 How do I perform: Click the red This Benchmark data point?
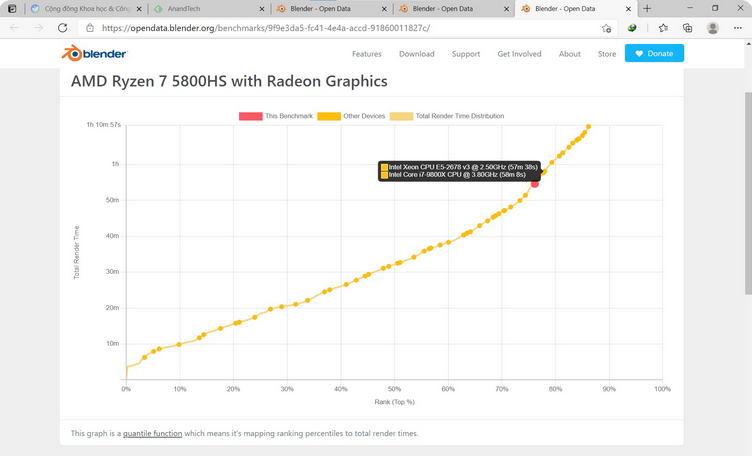click(x=535, y=184)
